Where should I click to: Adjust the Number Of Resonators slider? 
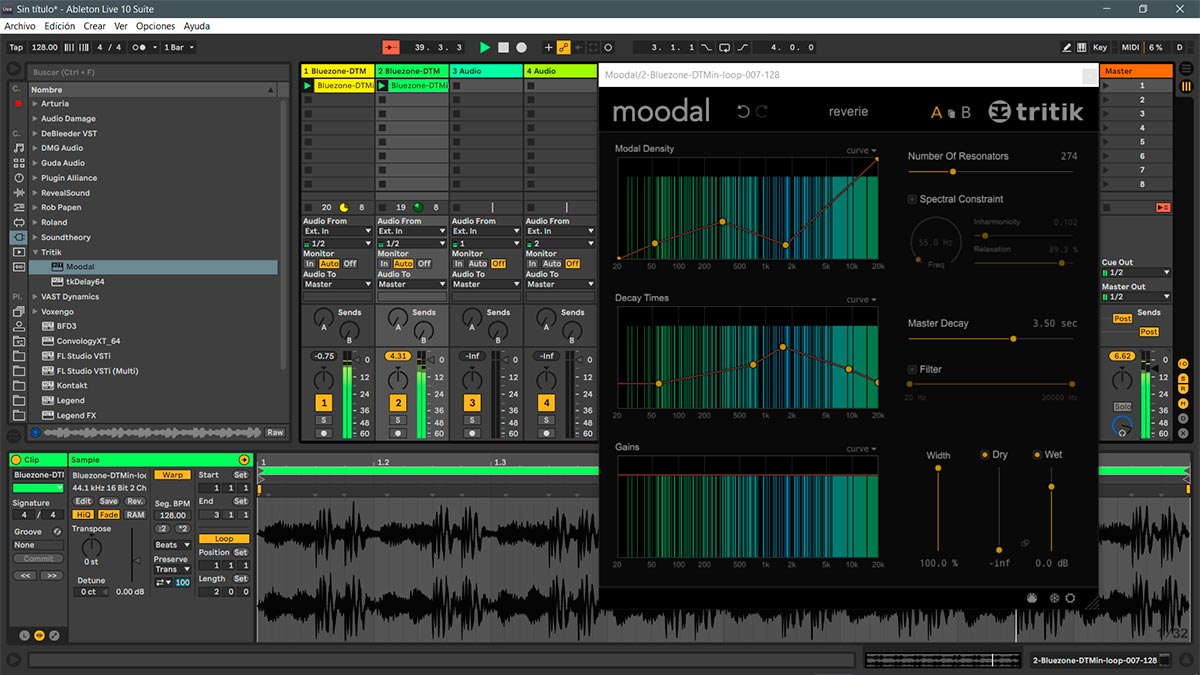point(951,172)
